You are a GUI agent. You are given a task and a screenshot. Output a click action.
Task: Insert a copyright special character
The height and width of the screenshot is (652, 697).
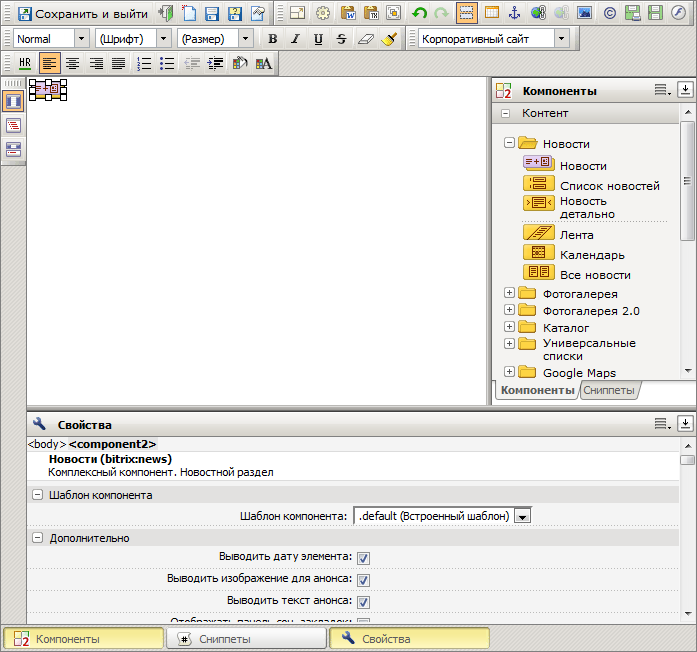click(x=609, y=13)
